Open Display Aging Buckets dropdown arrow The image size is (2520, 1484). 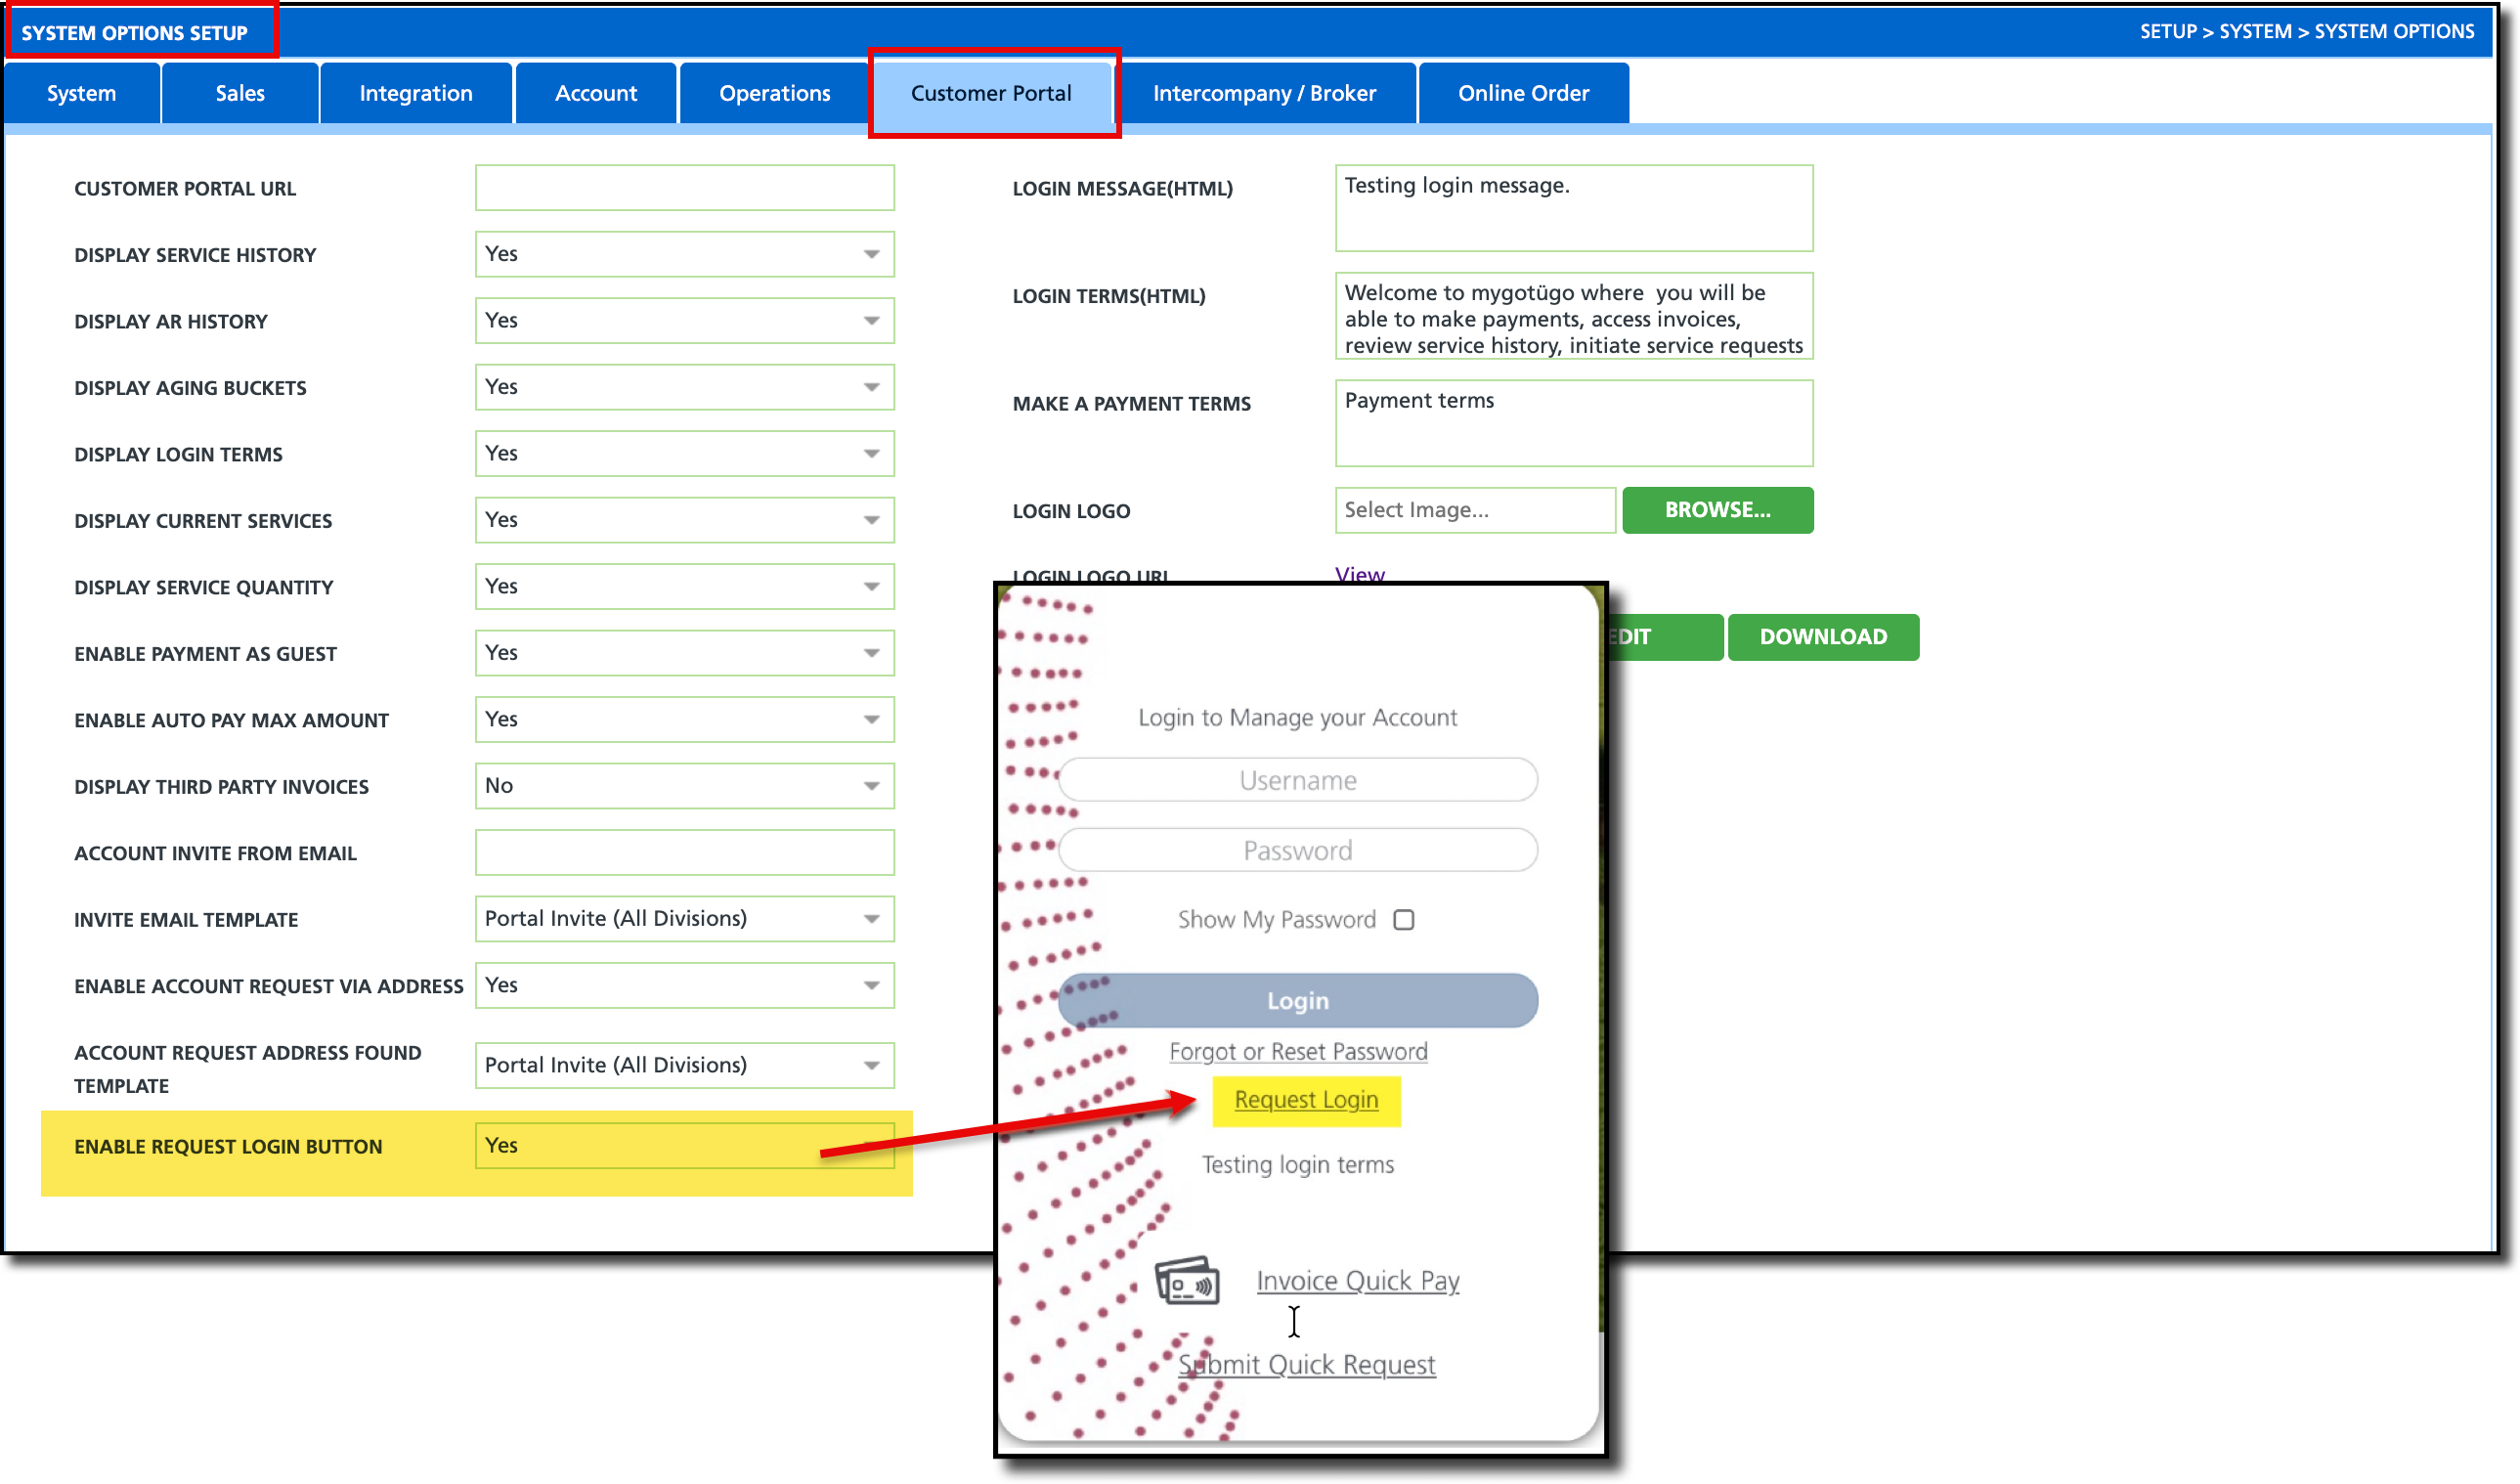coord(871,387)
